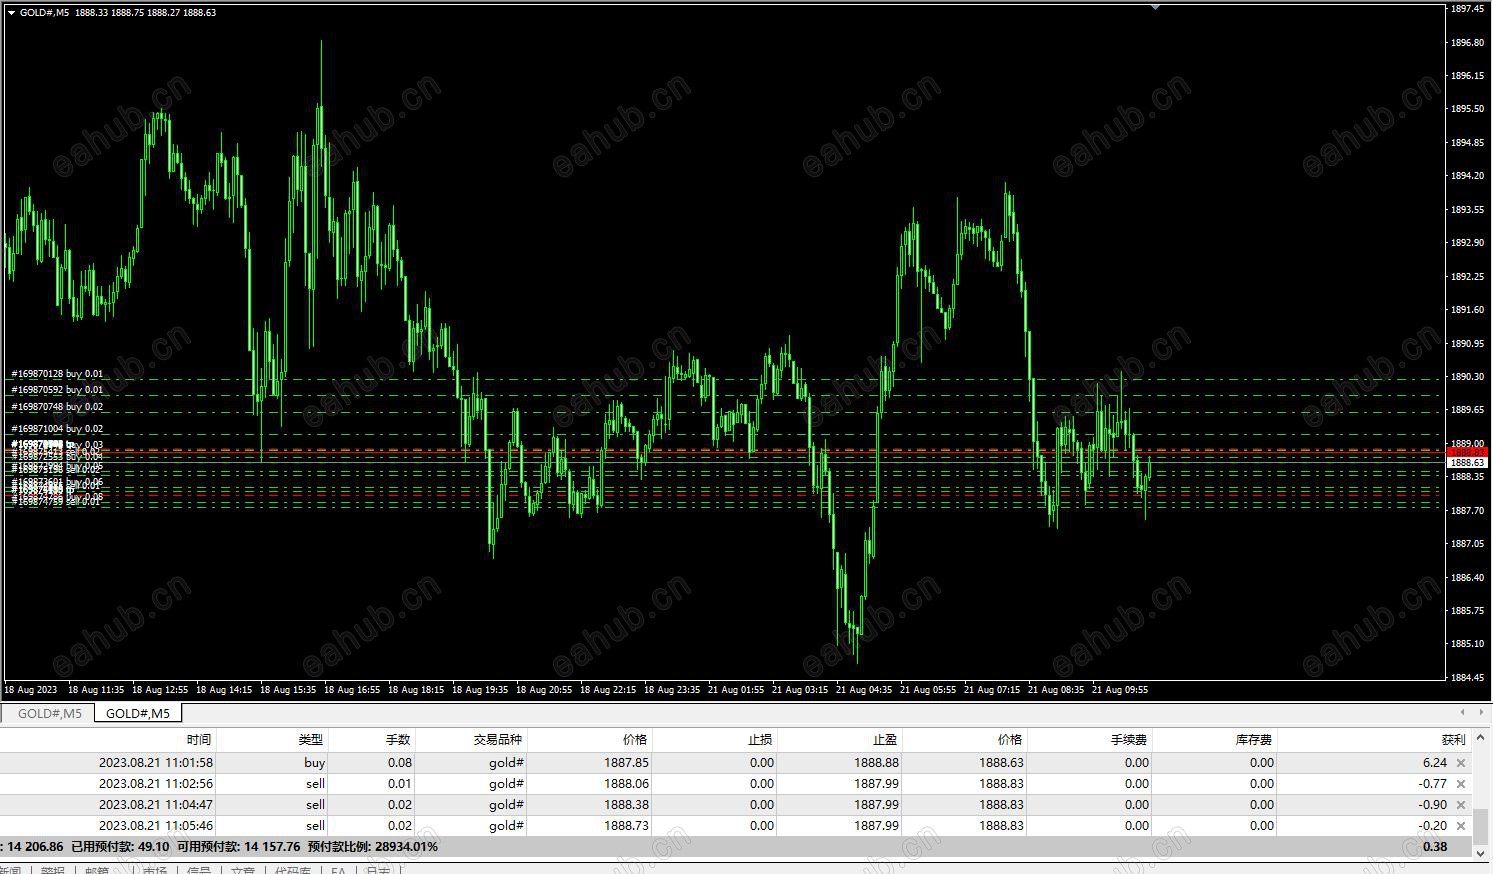Screen dimensions: 1493x874
Task: Click the 价格 header next to 手续费
Action: coord(1010,740)
